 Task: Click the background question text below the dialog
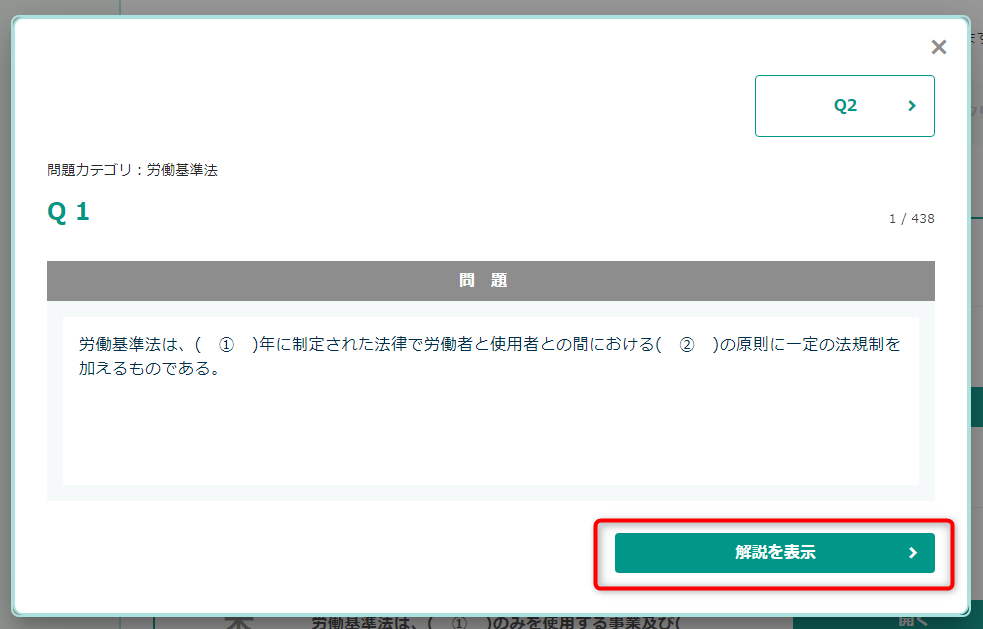click(x=495, y=623)
